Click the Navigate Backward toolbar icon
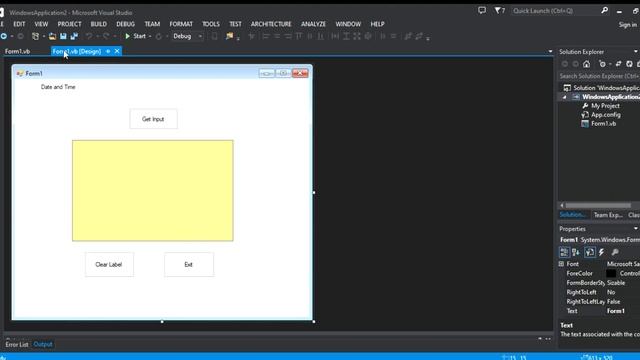Viewport: 640px width, 360px height. pos(4,36)
